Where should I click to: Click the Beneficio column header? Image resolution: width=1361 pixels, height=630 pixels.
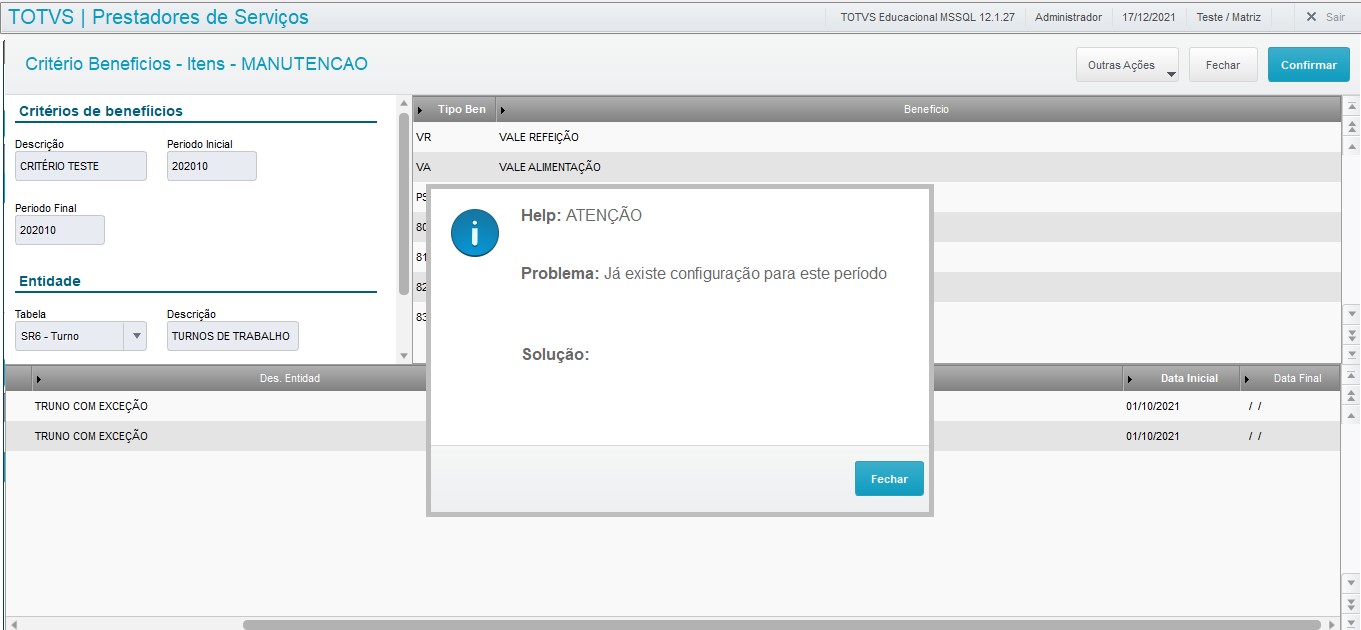click(926, 109)
